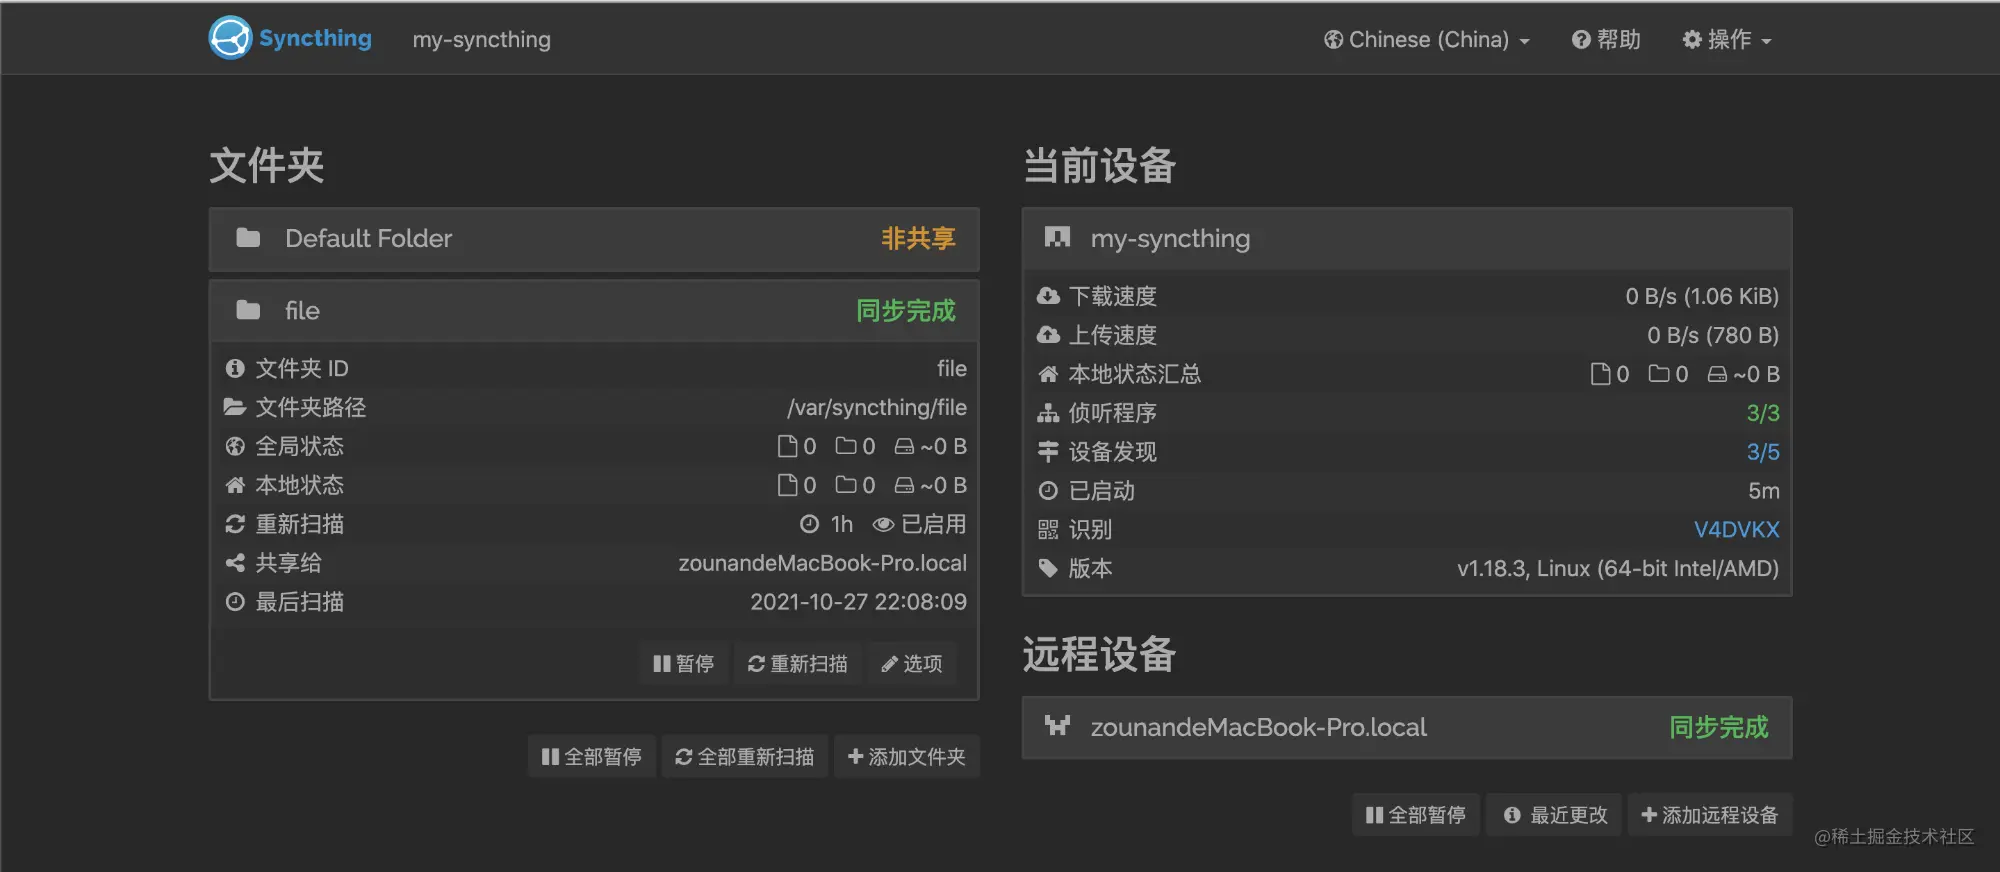The image size is (2000, 872).
Task: Open the 最近更改 recent changes button
Action: pos(1555,815)
